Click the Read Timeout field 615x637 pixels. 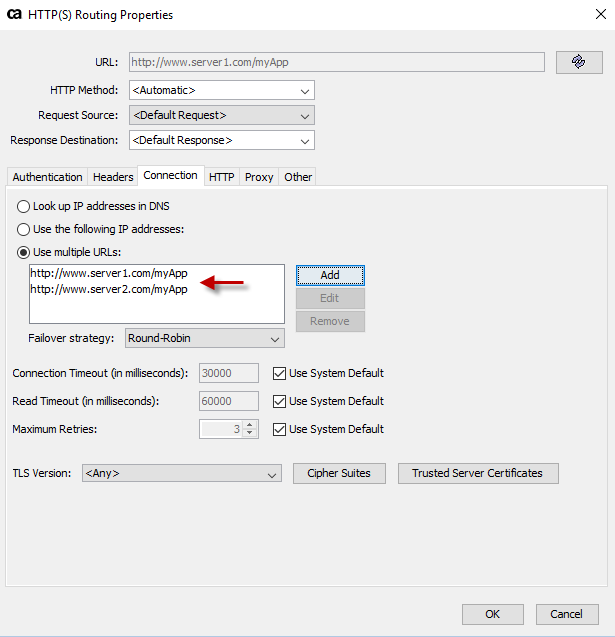tap(229, 401)
